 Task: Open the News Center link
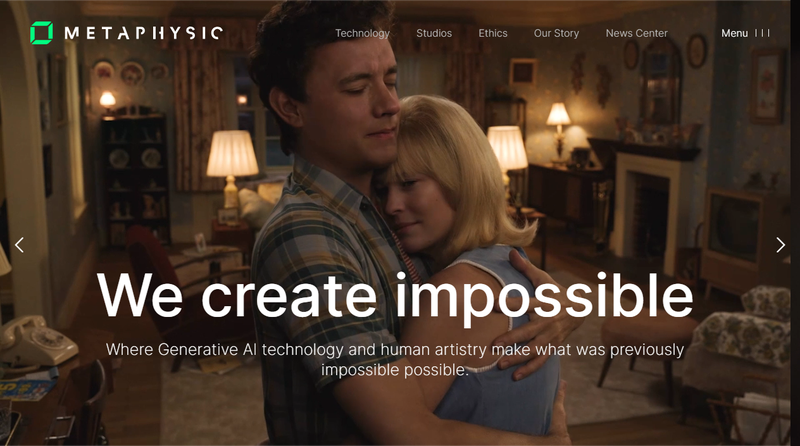click(x=637, y=33)
